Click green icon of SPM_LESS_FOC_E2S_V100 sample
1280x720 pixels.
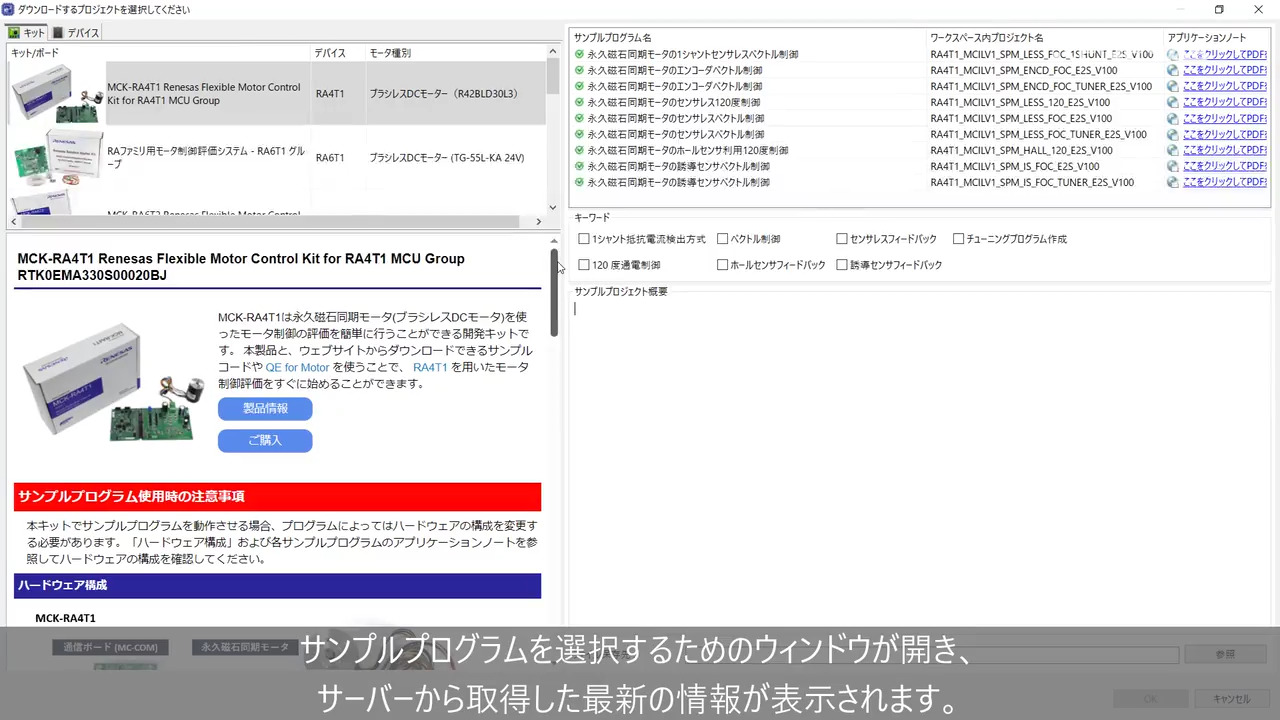coord(579,118)
